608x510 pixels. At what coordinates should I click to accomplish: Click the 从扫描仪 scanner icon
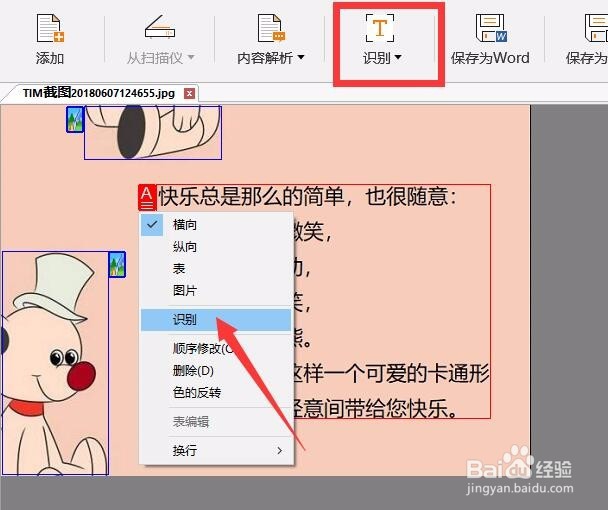pos(160,27)
